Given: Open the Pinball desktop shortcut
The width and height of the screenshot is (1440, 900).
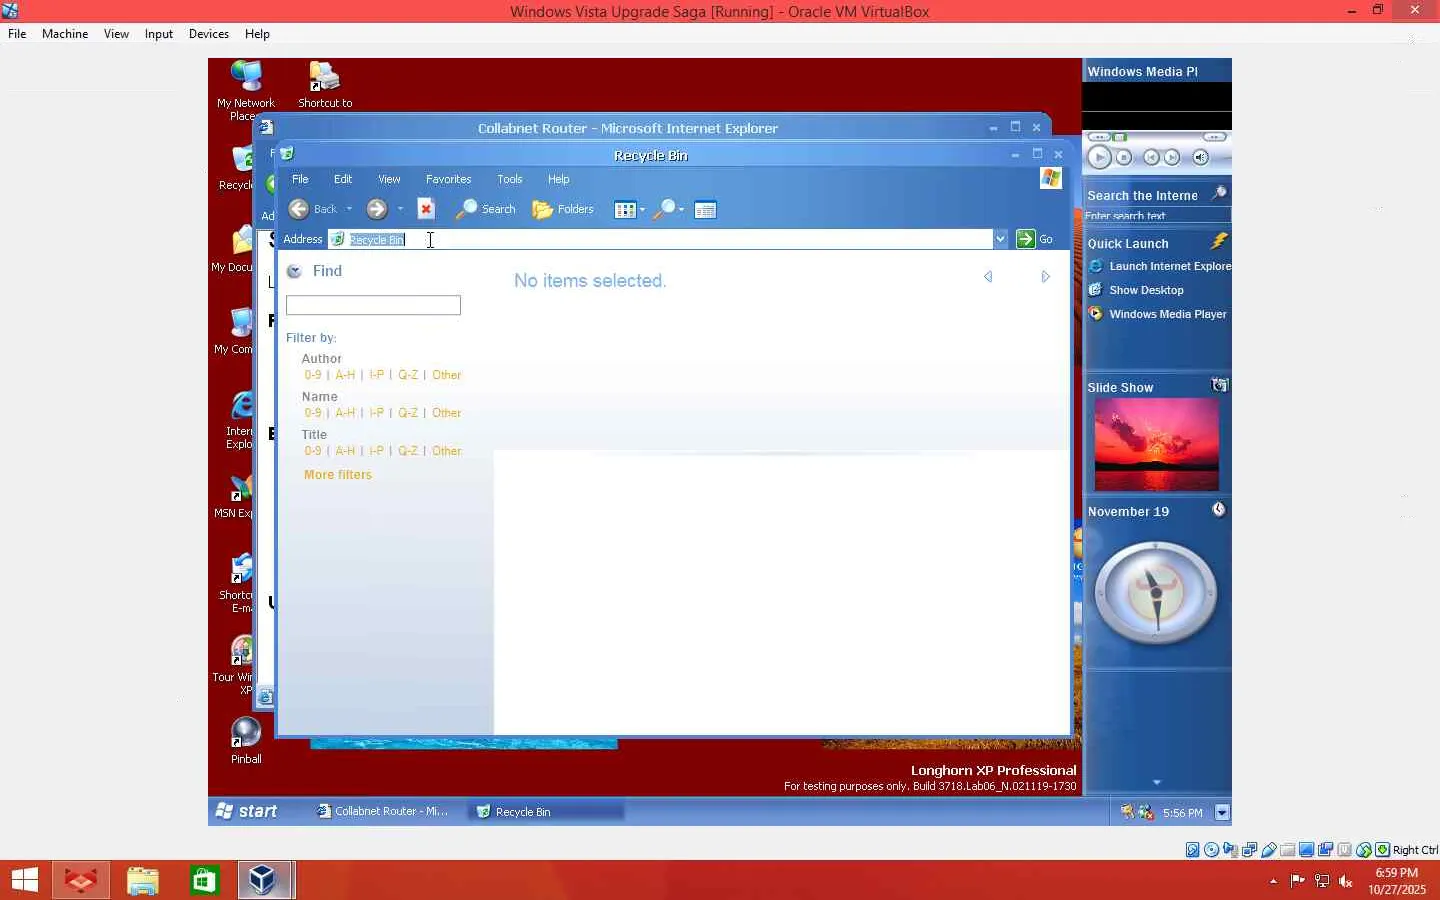Looking at the screenshot, I should coord(246,741).
